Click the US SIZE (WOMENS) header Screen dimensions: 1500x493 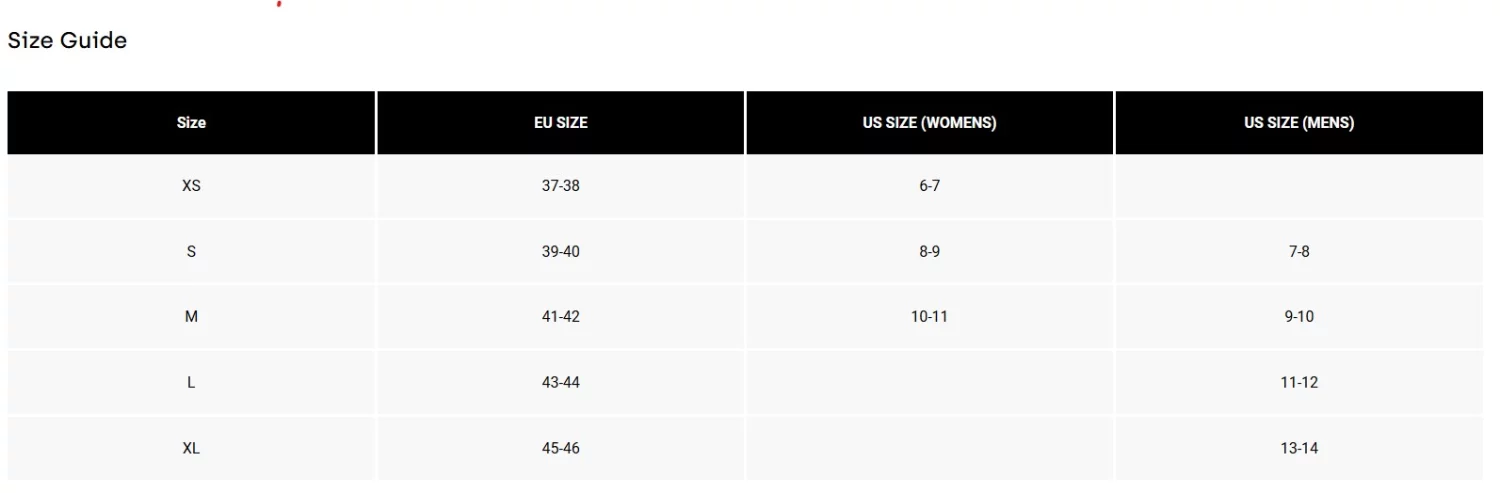coord(930,123)
